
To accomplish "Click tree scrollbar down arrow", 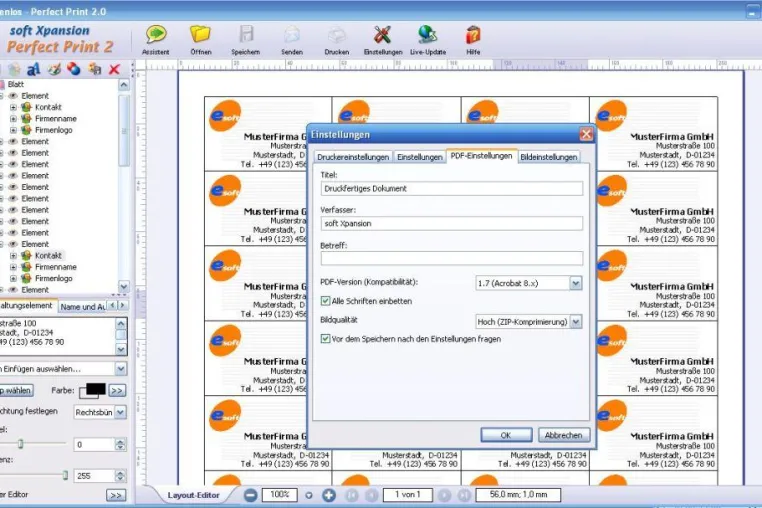I will pos(124,286).
